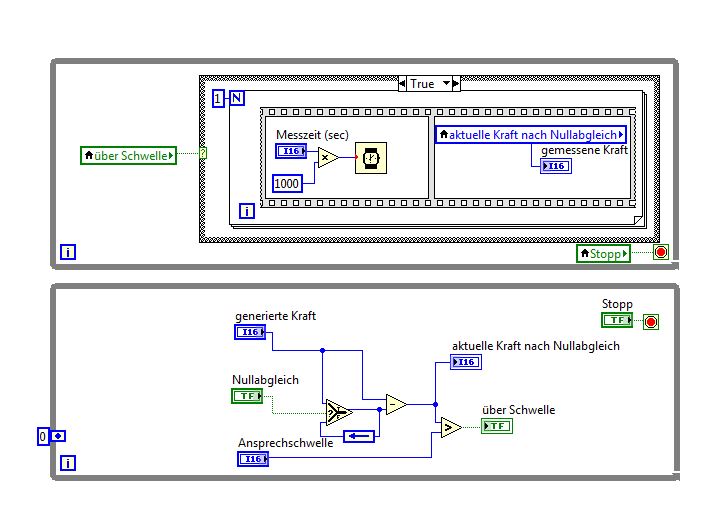Select the 'generierte Kraft' I16 control terminal
The width and height of the screenshot is (713, 508).
pyautogui.click(x=250, y=332)
